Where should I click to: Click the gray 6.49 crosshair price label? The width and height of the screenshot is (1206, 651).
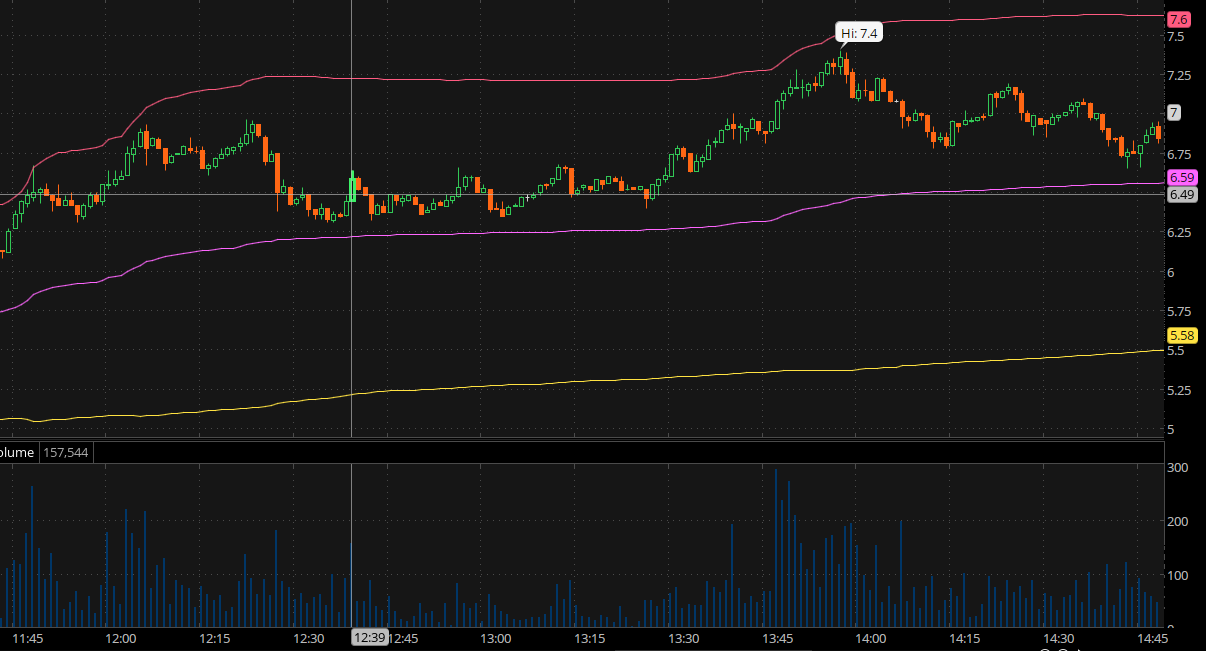point(1182,194)
